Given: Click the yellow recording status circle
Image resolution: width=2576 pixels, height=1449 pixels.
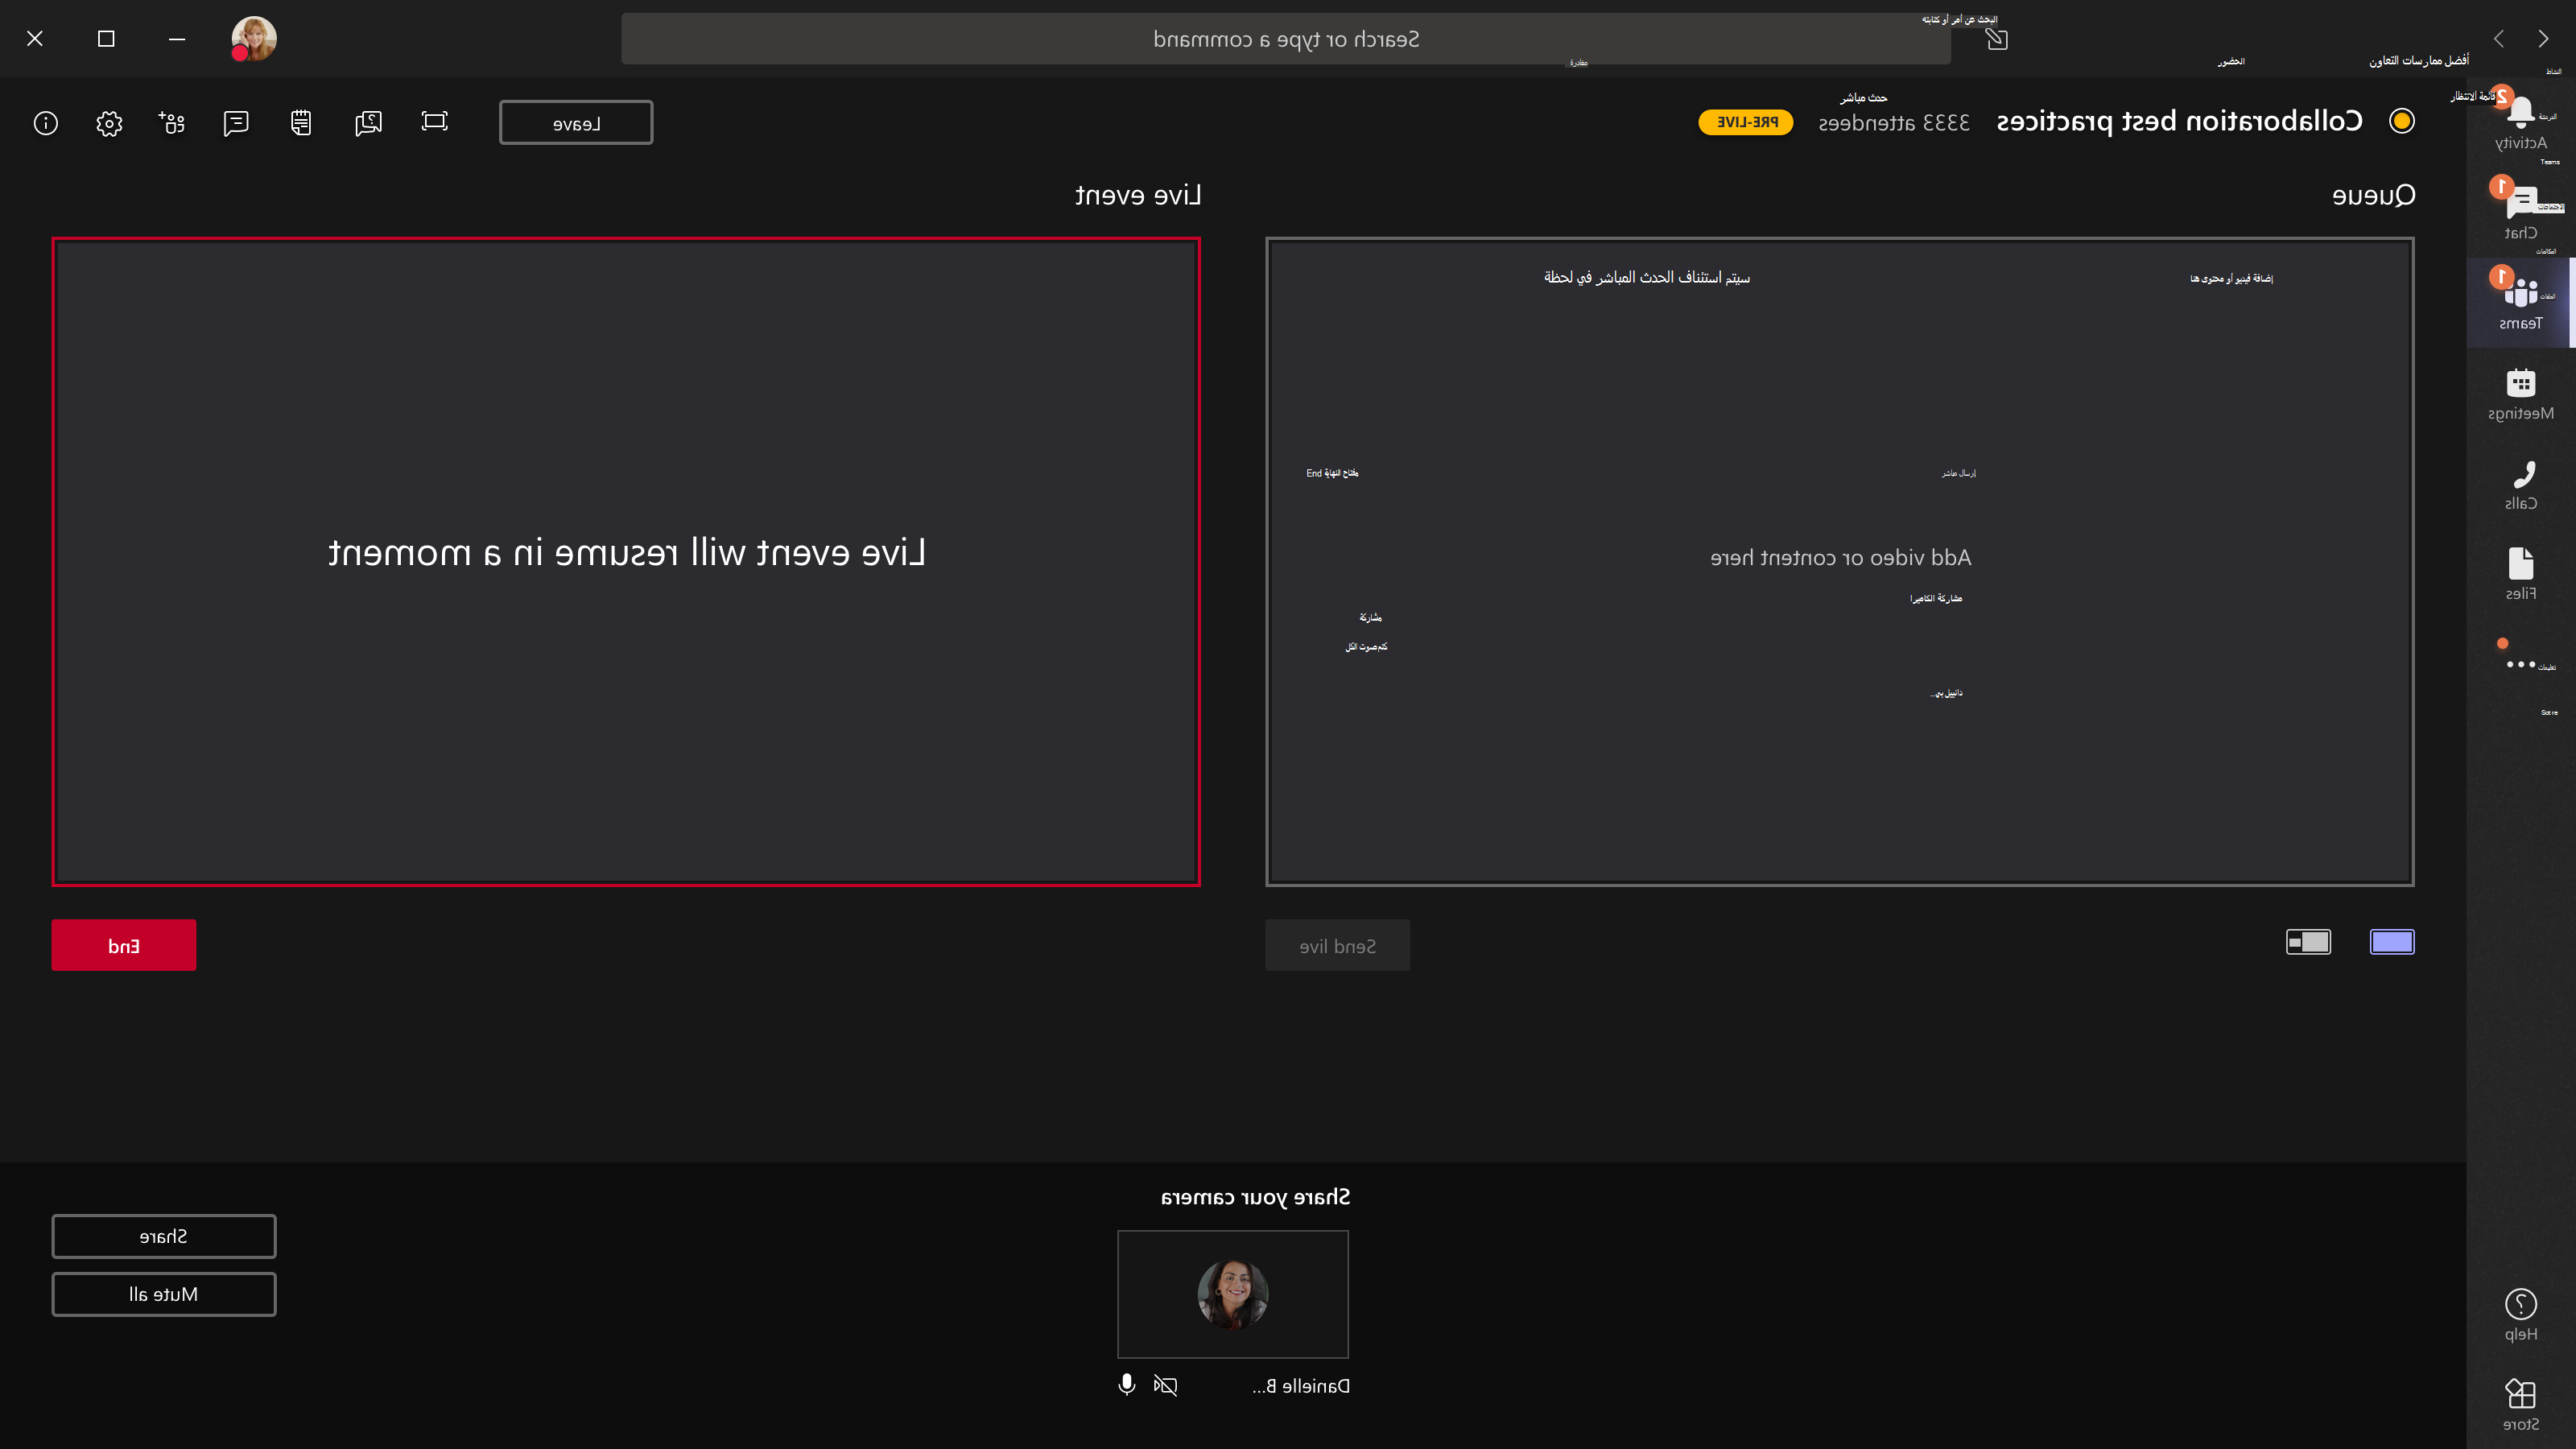Looking at the screenshot, I should (x=2401, y=121).
